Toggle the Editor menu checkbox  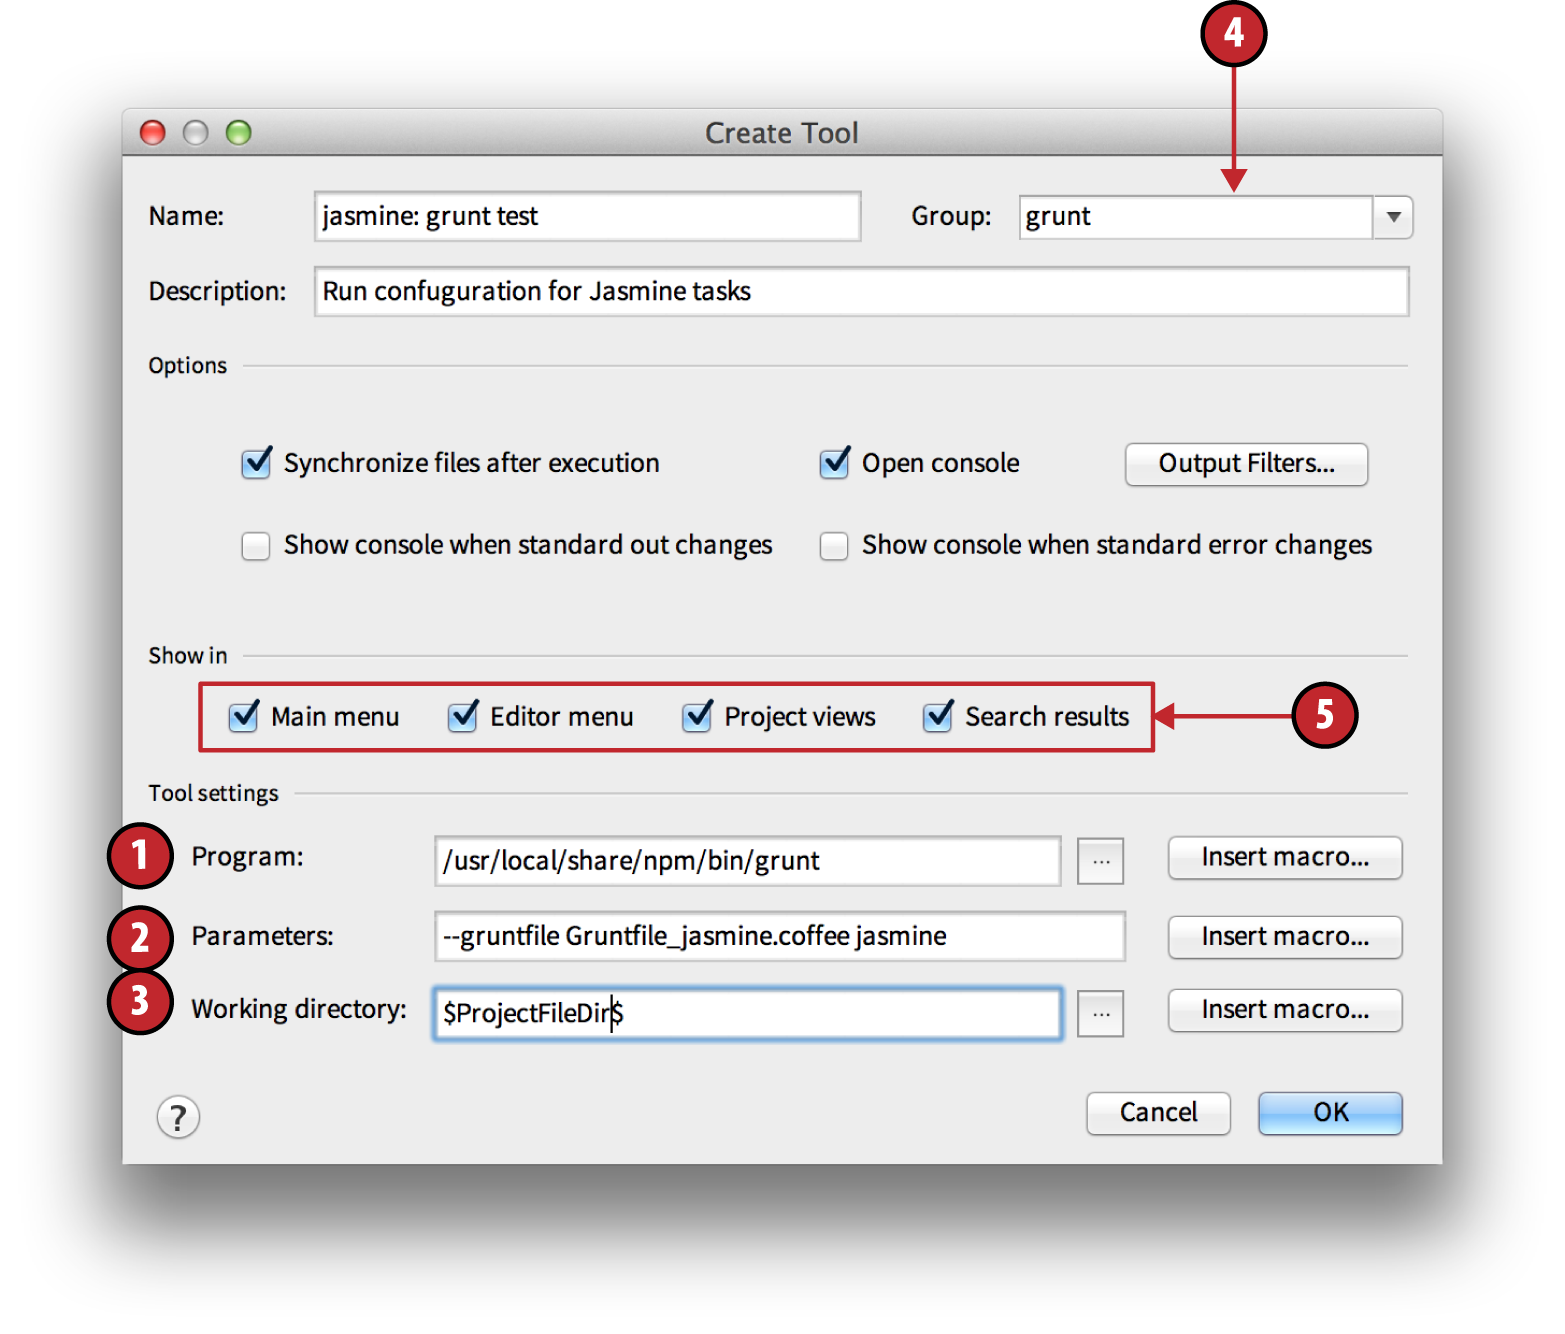(x=463, y=717)
